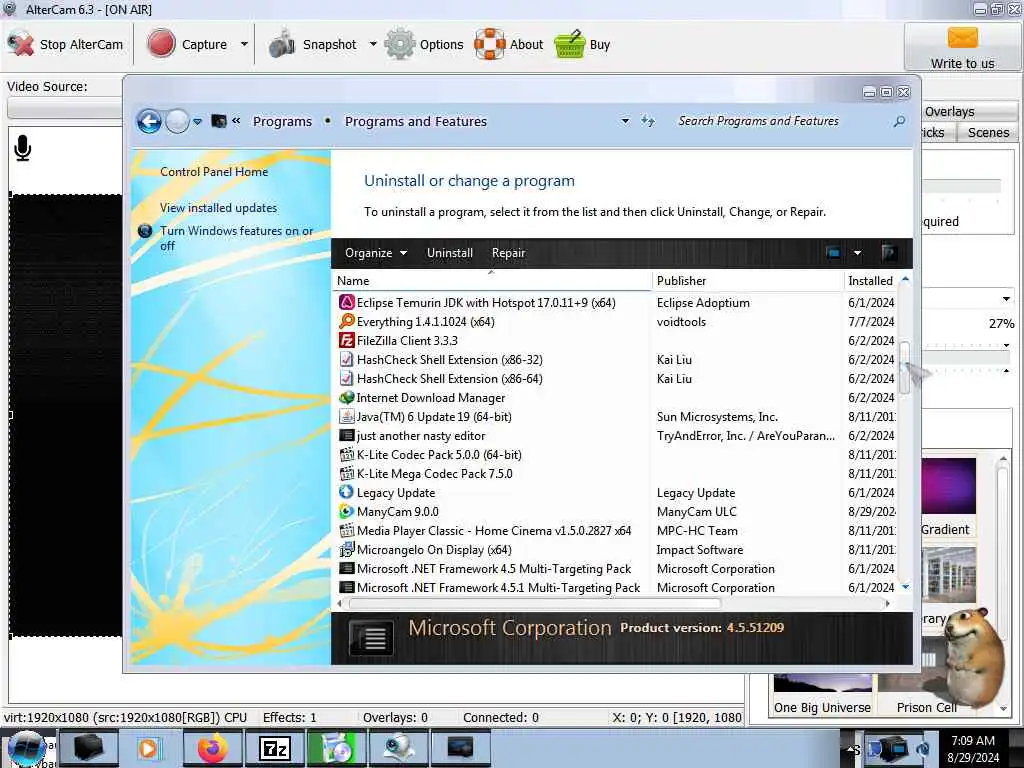
Task: Click the Internet Download Manager icon
Action: click(x=347, y=397)
